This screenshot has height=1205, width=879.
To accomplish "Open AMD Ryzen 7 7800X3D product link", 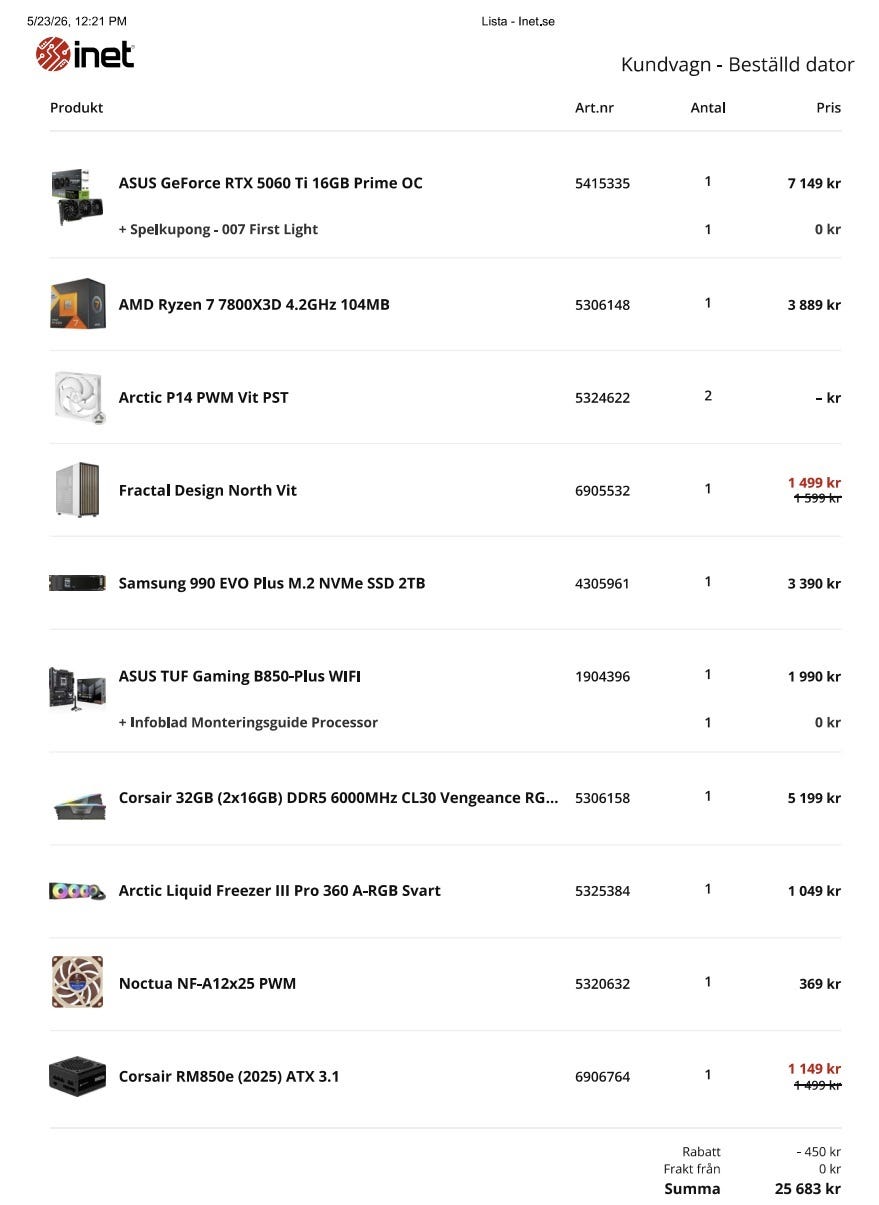I will [254, 304].
